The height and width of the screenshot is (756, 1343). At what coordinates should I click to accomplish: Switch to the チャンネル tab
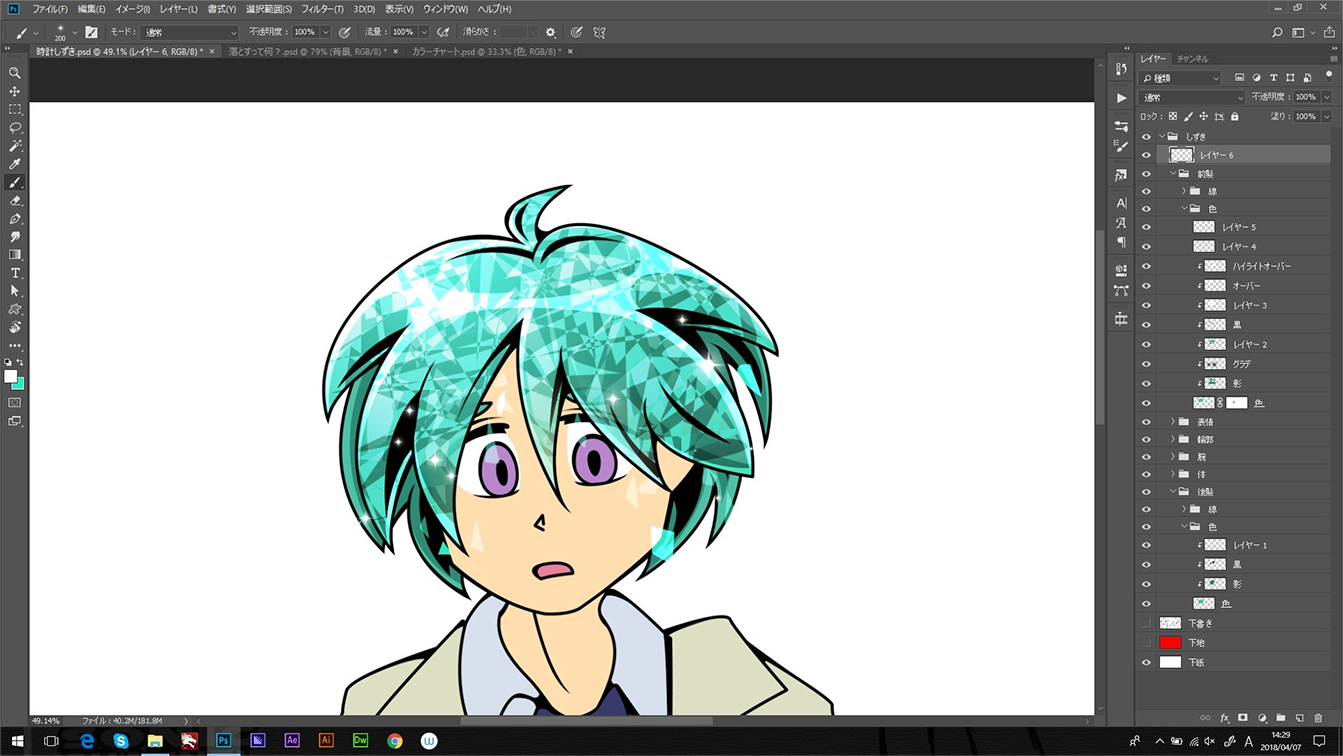coord(1192,59)
